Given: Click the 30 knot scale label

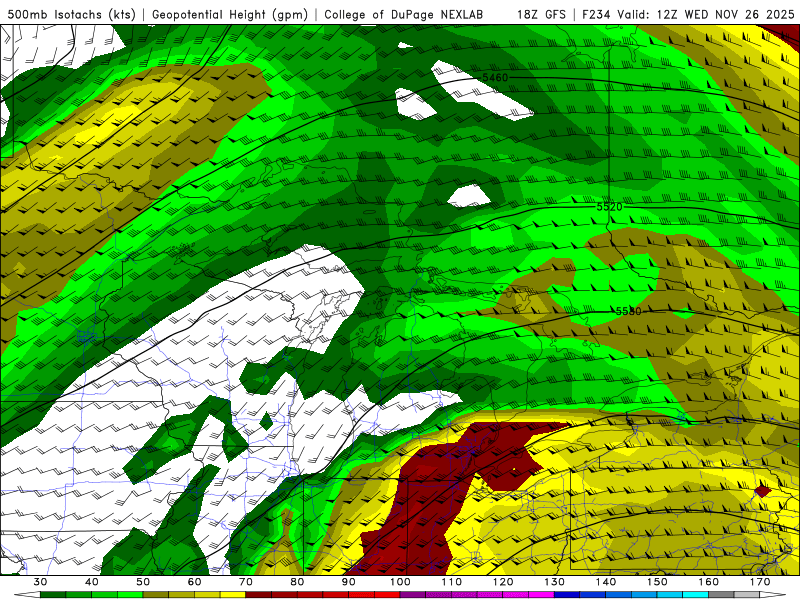Looking at the screenshot, I should tap(40, 582).
